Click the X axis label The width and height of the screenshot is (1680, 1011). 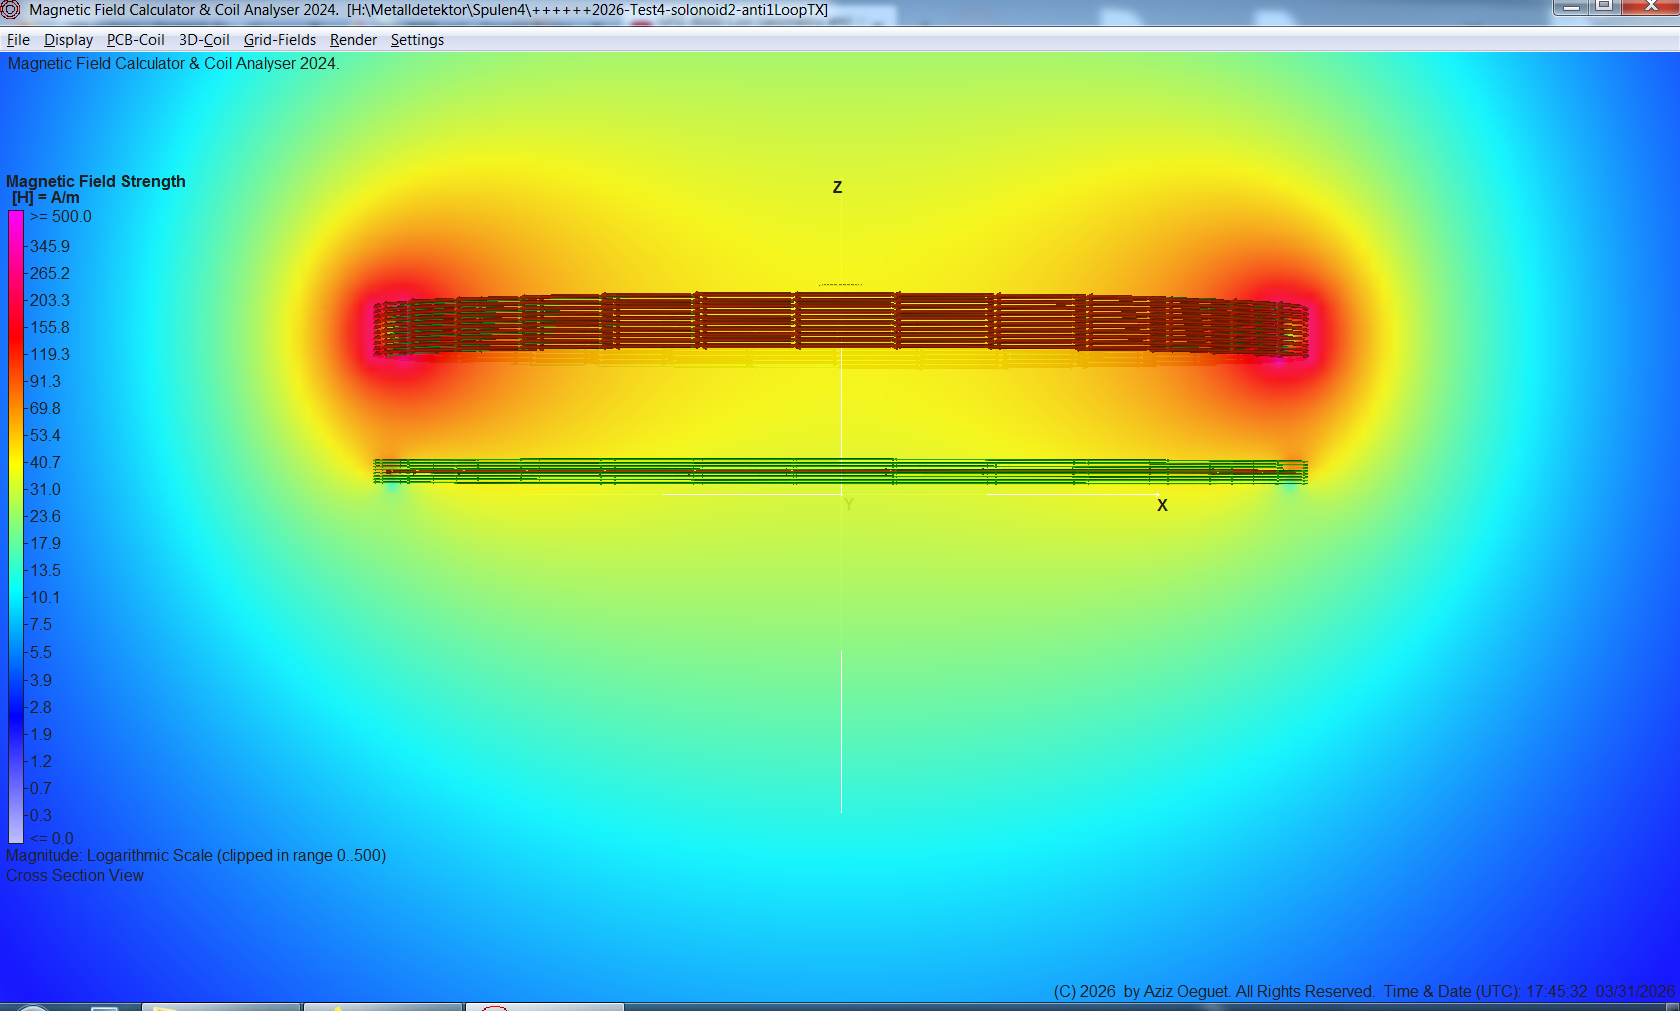pos(1162,506)
